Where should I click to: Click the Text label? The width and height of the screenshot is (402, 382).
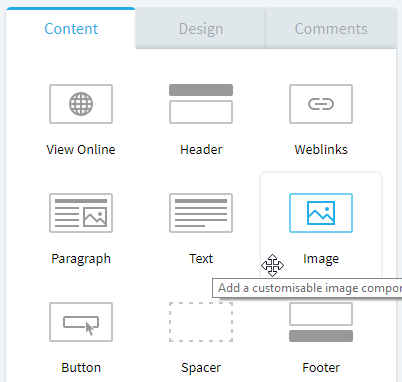201,258
